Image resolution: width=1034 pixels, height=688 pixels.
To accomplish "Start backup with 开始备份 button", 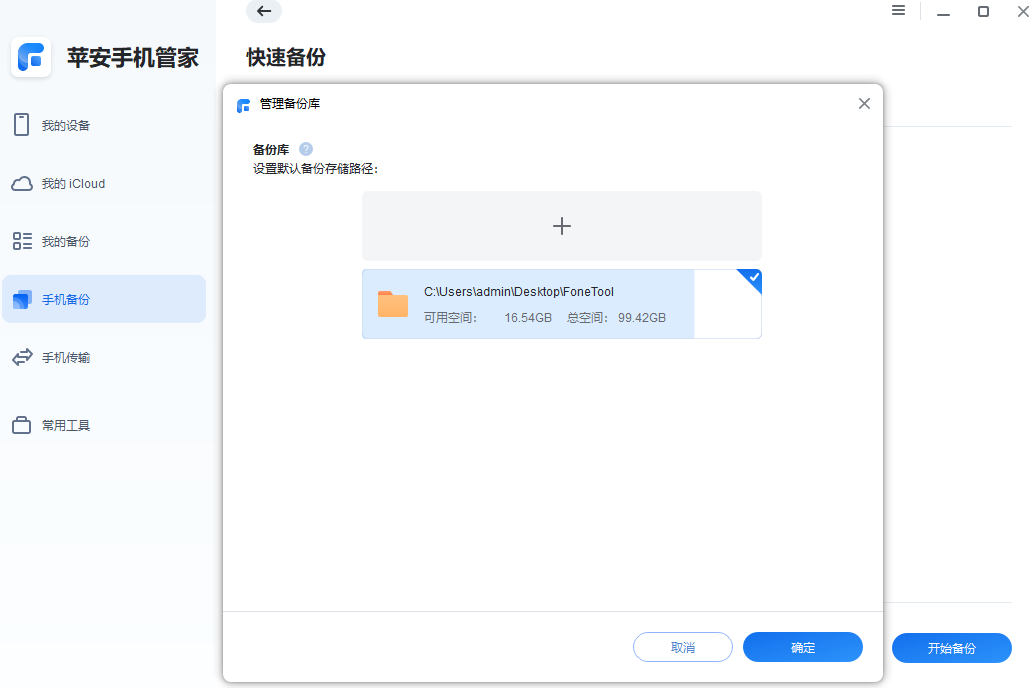I will 951,649.
